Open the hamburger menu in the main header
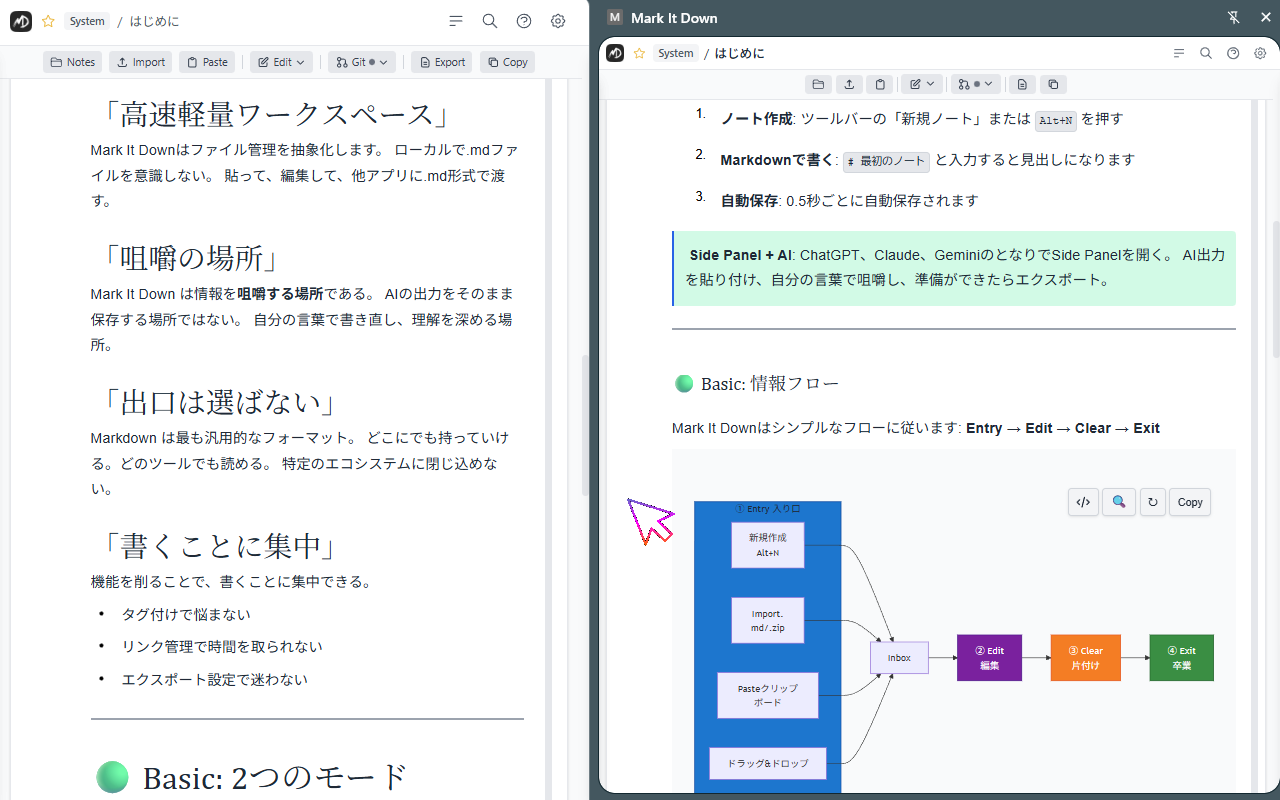The height and width of the screenshot is (800, 1280). pyautogui.click(x=456, y=20)
